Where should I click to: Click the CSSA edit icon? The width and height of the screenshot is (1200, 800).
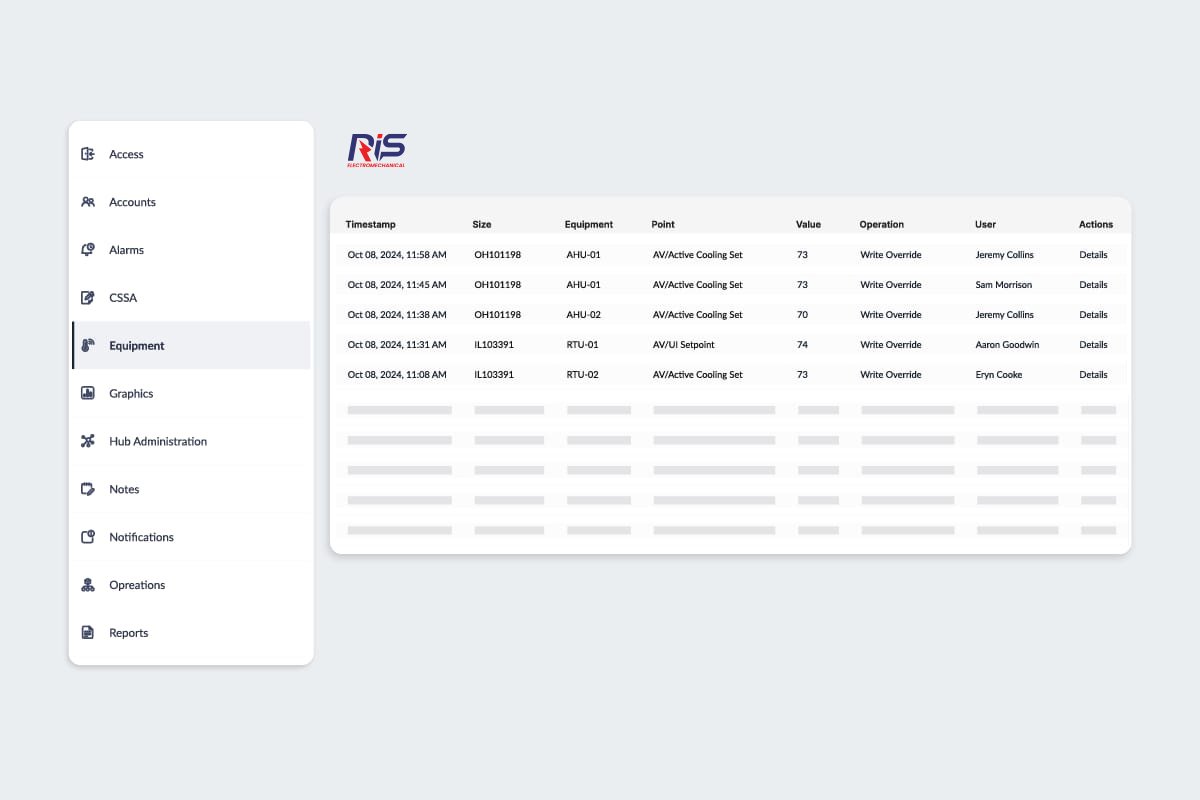(88, 298)
